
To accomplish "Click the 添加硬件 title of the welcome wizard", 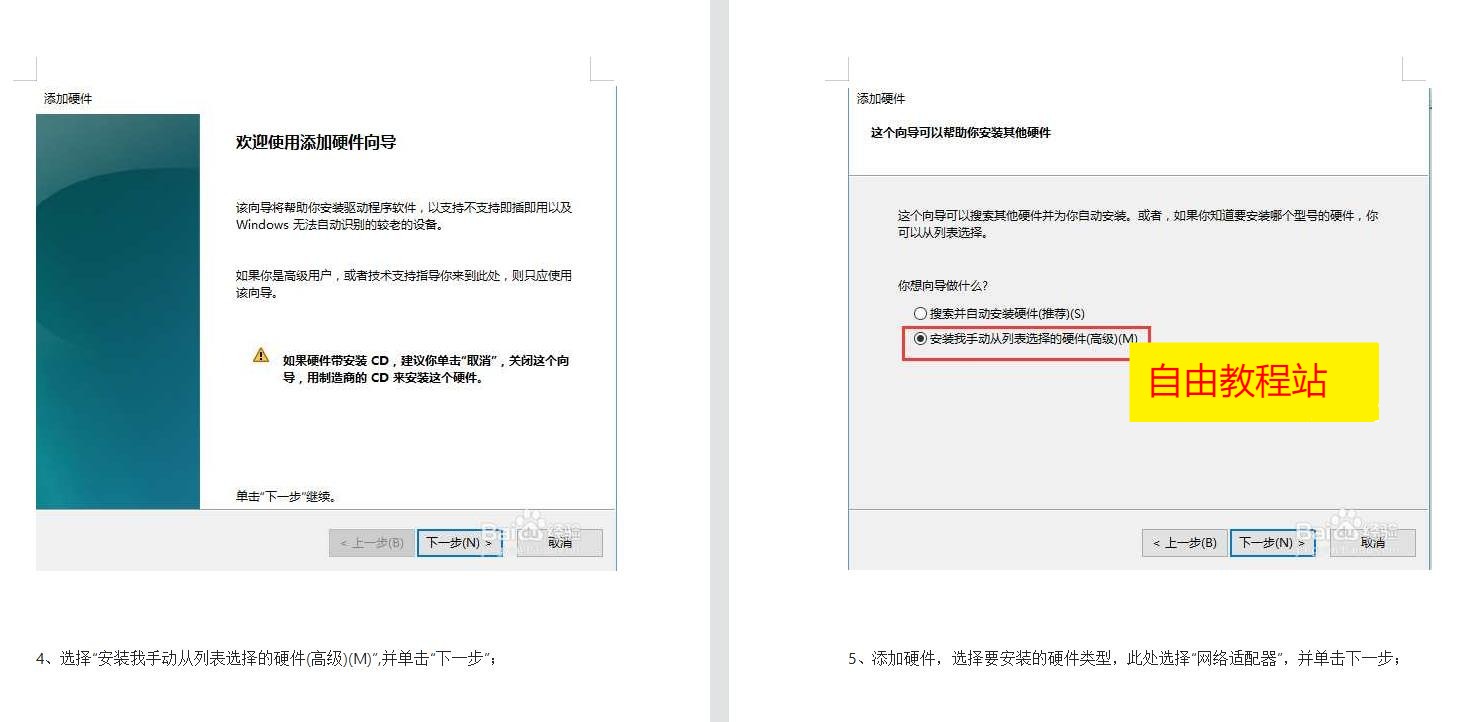I will [68, 99].
